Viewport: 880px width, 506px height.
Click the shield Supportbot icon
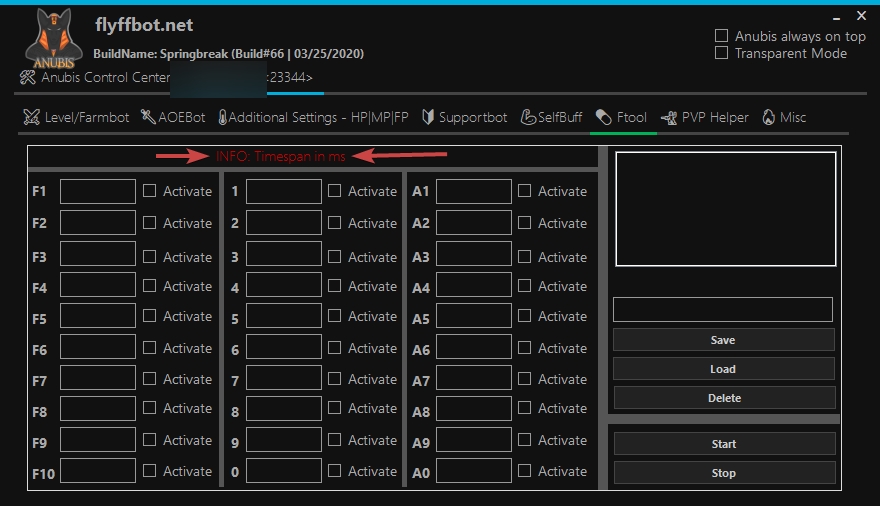[428, 118]
